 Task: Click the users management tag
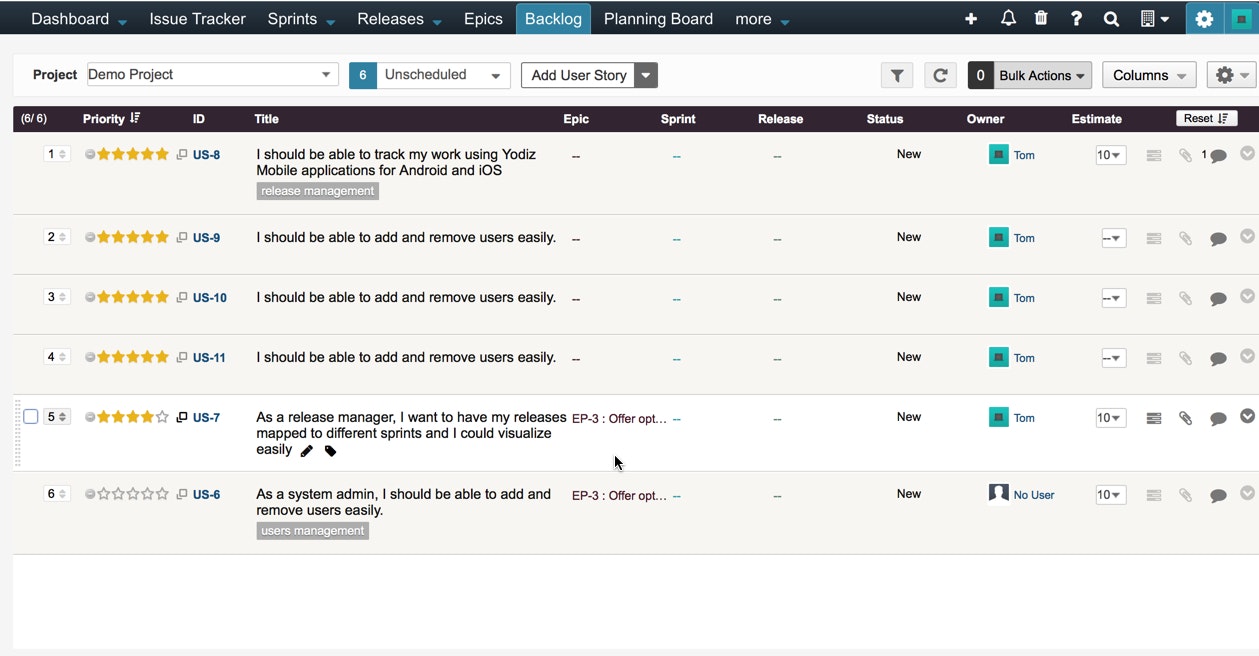tap(312, 531)
